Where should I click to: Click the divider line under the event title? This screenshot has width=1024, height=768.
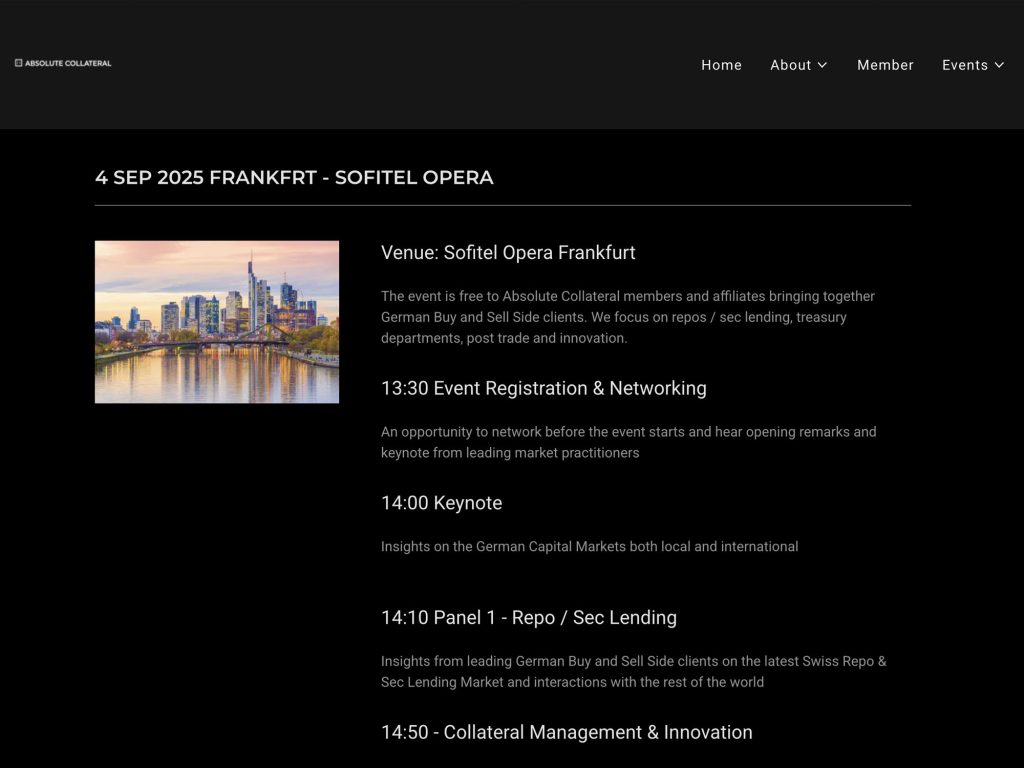pyautogui.click(x=502, y=205)
